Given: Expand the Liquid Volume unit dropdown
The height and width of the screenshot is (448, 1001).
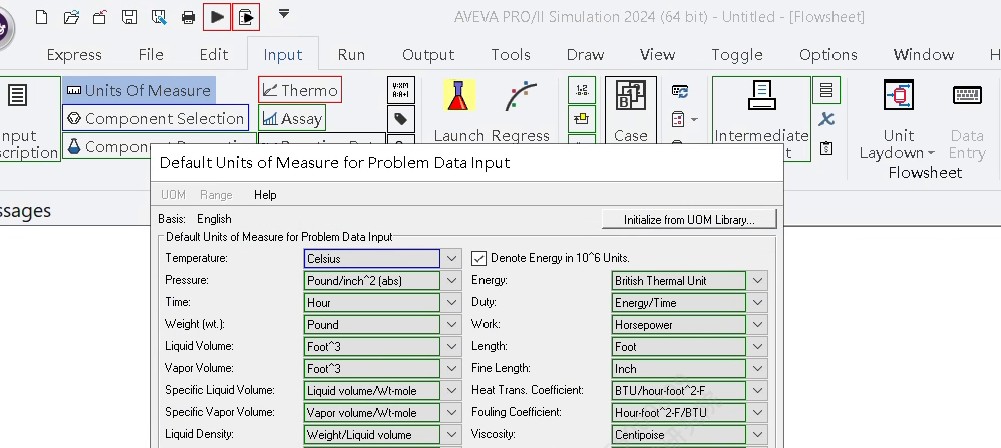Looking at the screenshot, I should (451, 347).
